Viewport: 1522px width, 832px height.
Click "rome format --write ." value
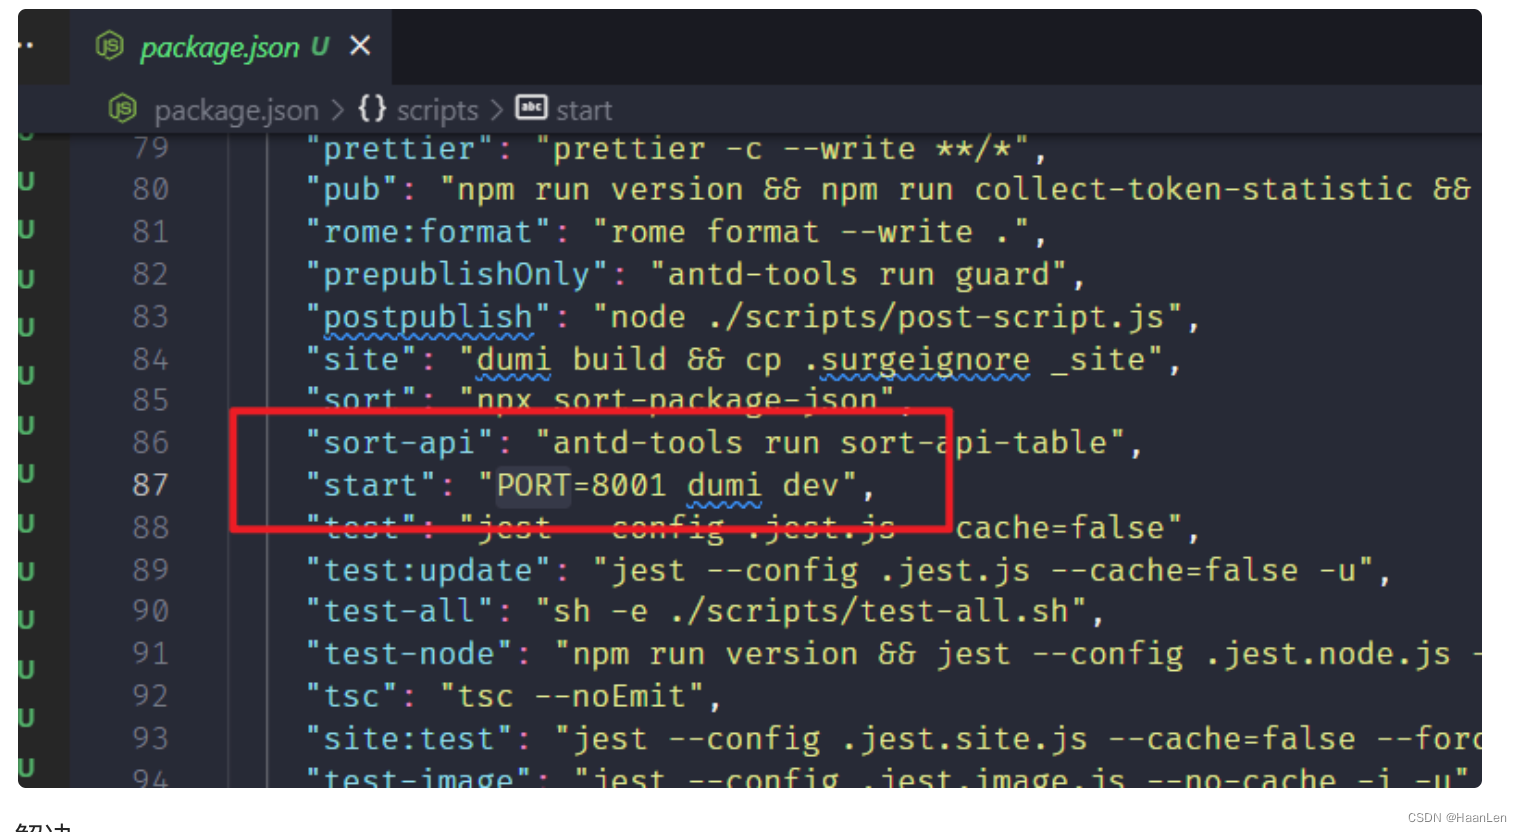click(811, 232)
